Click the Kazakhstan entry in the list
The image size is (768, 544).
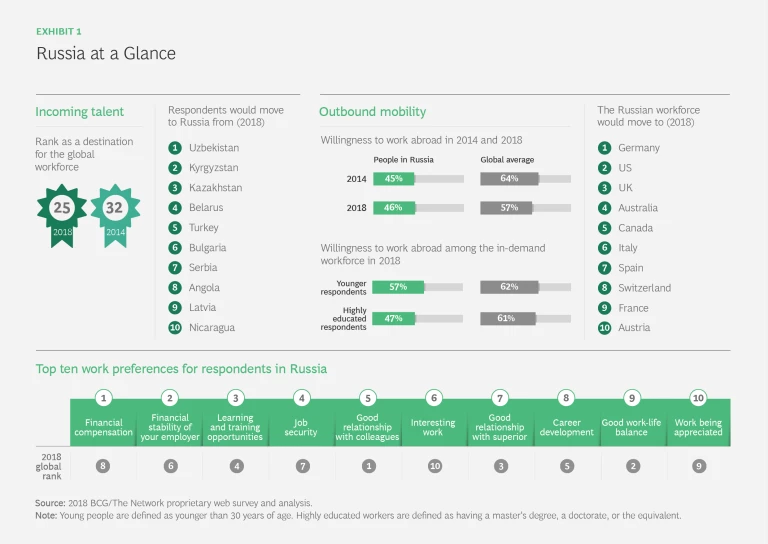pos(215,188)
